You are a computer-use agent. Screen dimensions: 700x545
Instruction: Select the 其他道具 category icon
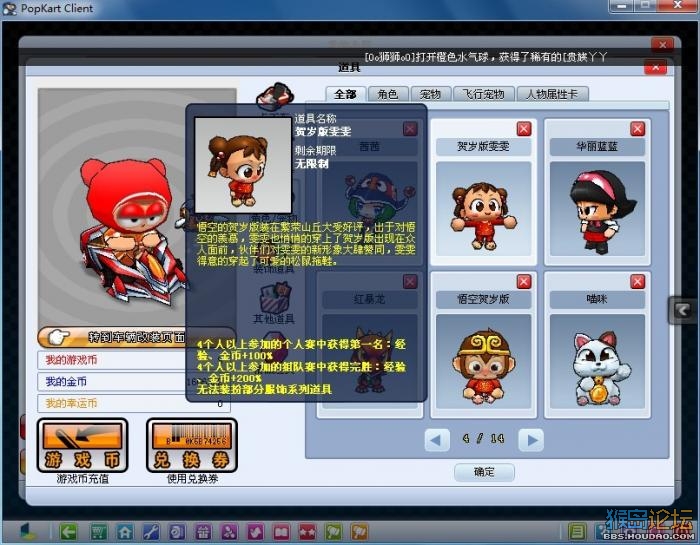tap(274, 298)
